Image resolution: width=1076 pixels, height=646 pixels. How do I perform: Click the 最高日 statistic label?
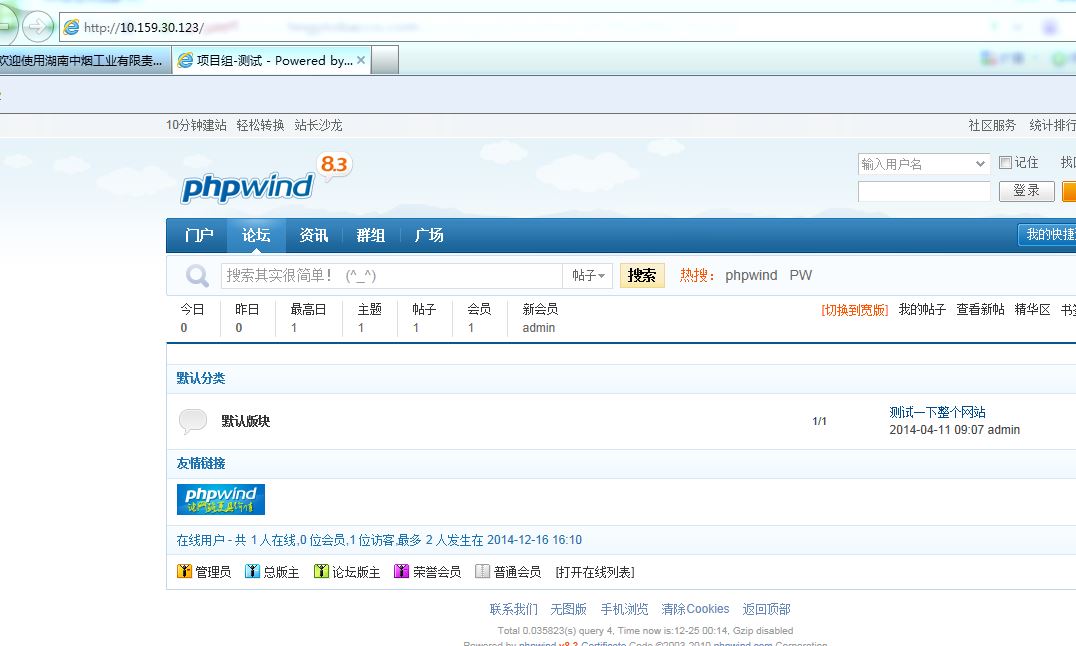pyautogui.click(x=308, y=310)
